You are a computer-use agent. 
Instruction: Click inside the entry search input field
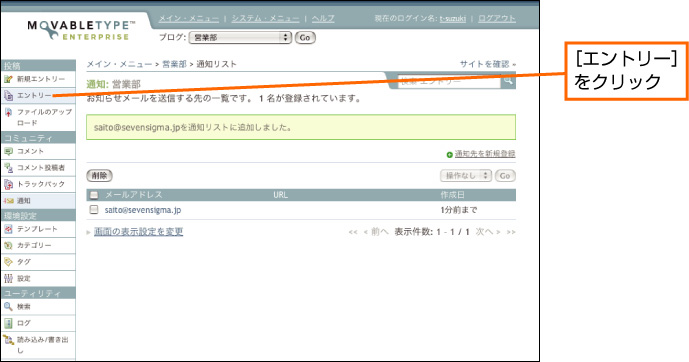449,81
